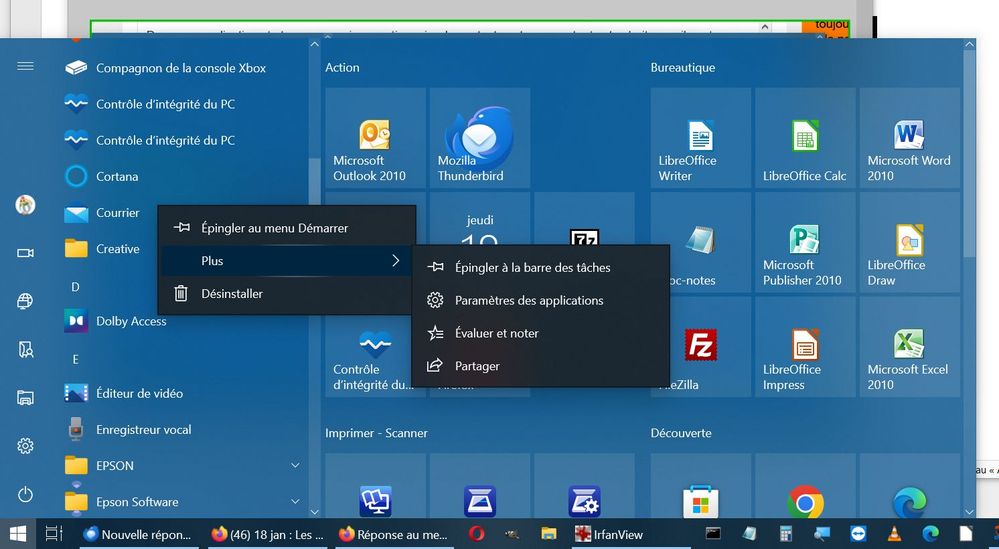Expand the EPSON folder chevron
Viewport: 999px width, 549px height.
tap(295, 465)
